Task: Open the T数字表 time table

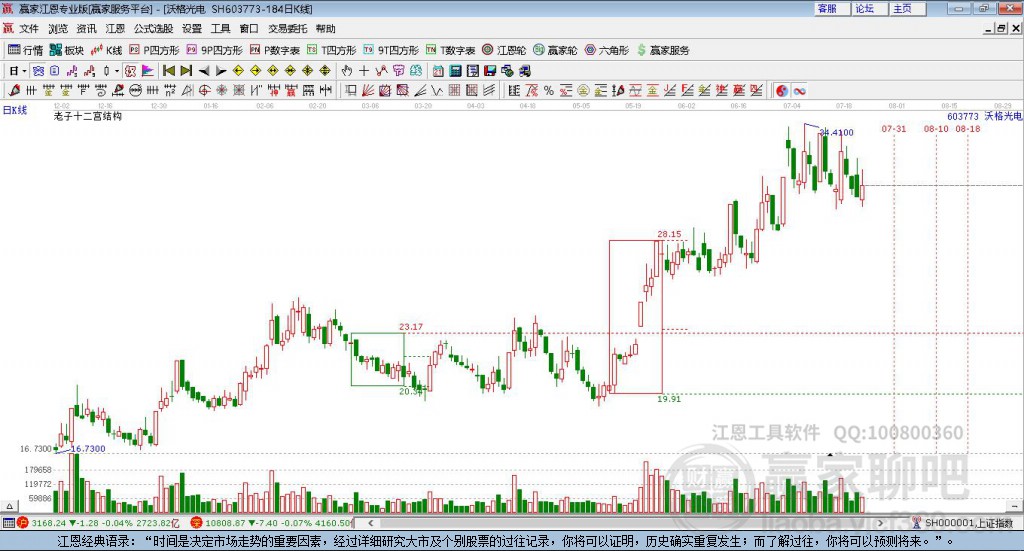Action: click(451, 50)
